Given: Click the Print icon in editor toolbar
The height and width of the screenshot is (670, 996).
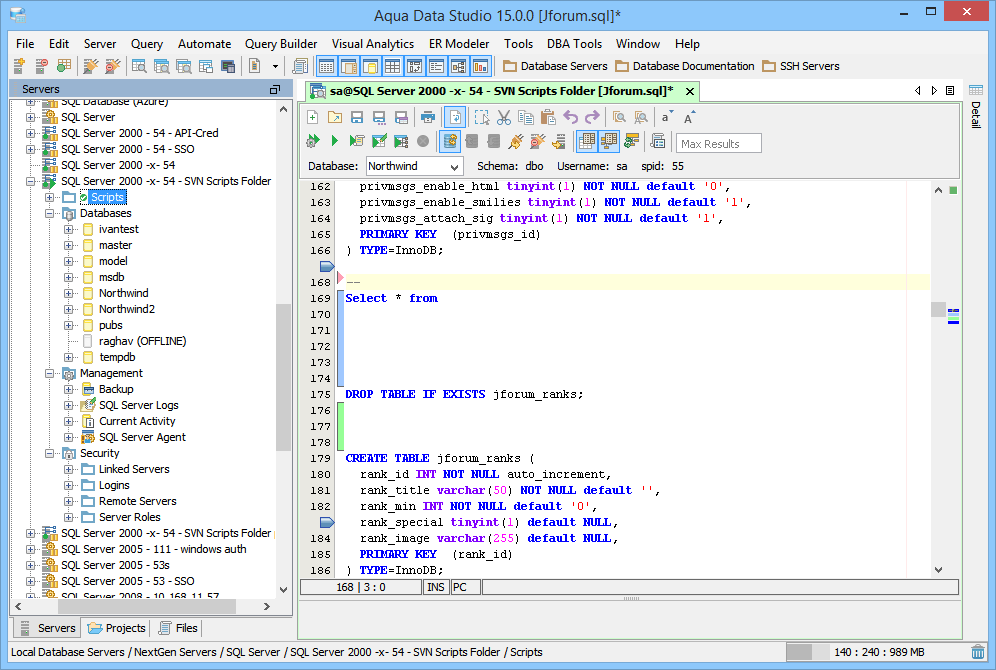Looking at the screenshot, I should click(x=428, y=117).
